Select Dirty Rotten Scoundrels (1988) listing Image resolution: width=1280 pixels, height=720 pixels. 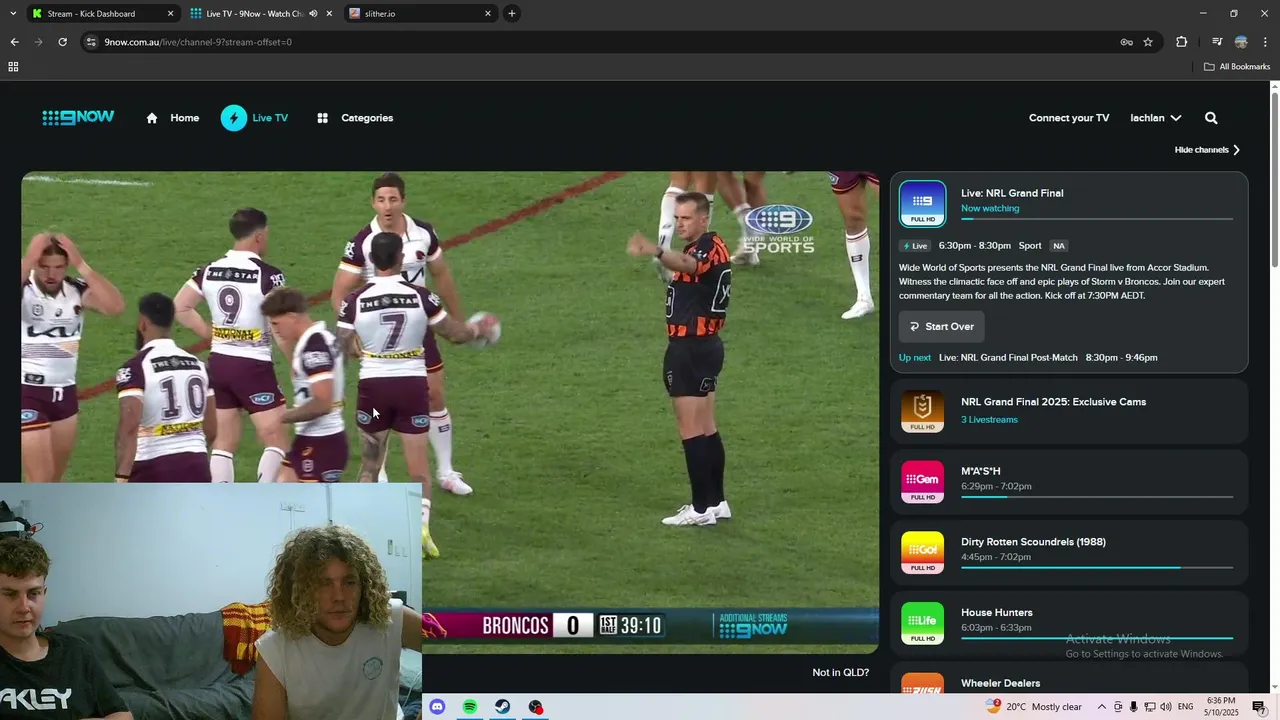(1069, 552)
